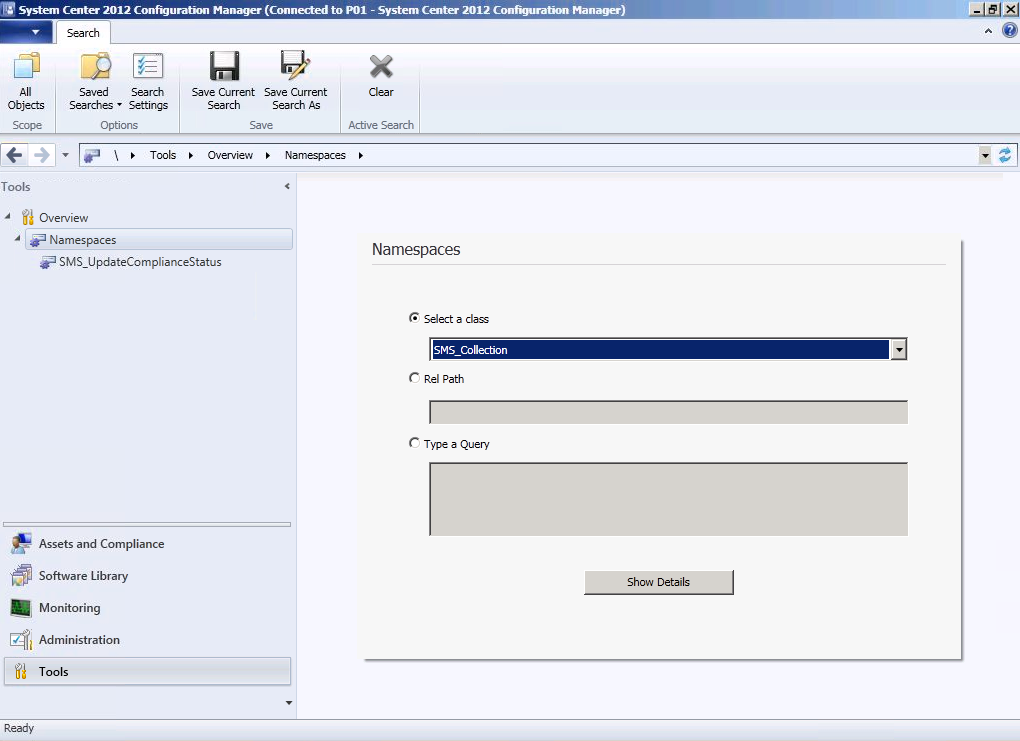The image size is (1020, 741).
Task: Click the All Objects scope icon
Action: [x=26, y=66]
